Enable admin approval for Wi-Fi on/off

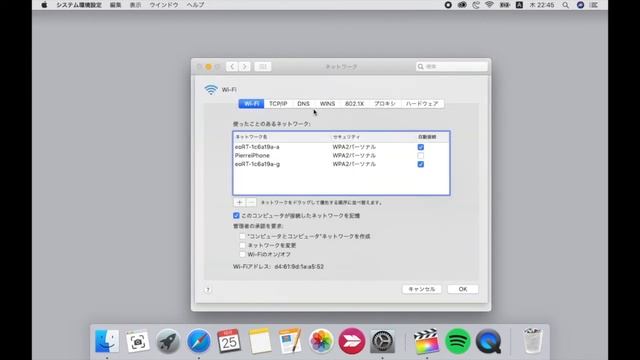pyautogui.click(x=242, y=254)
